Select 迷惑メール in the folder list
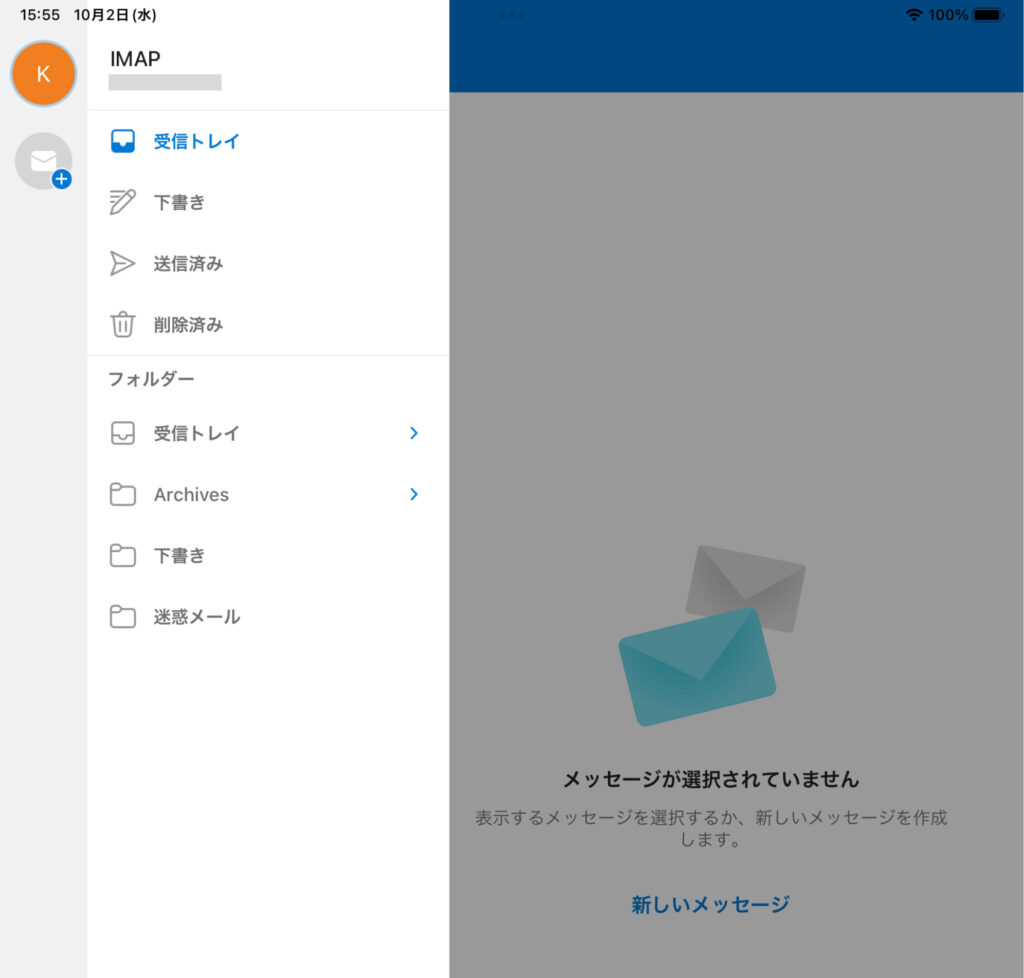 pyautogui.click(x=196, y=617)
